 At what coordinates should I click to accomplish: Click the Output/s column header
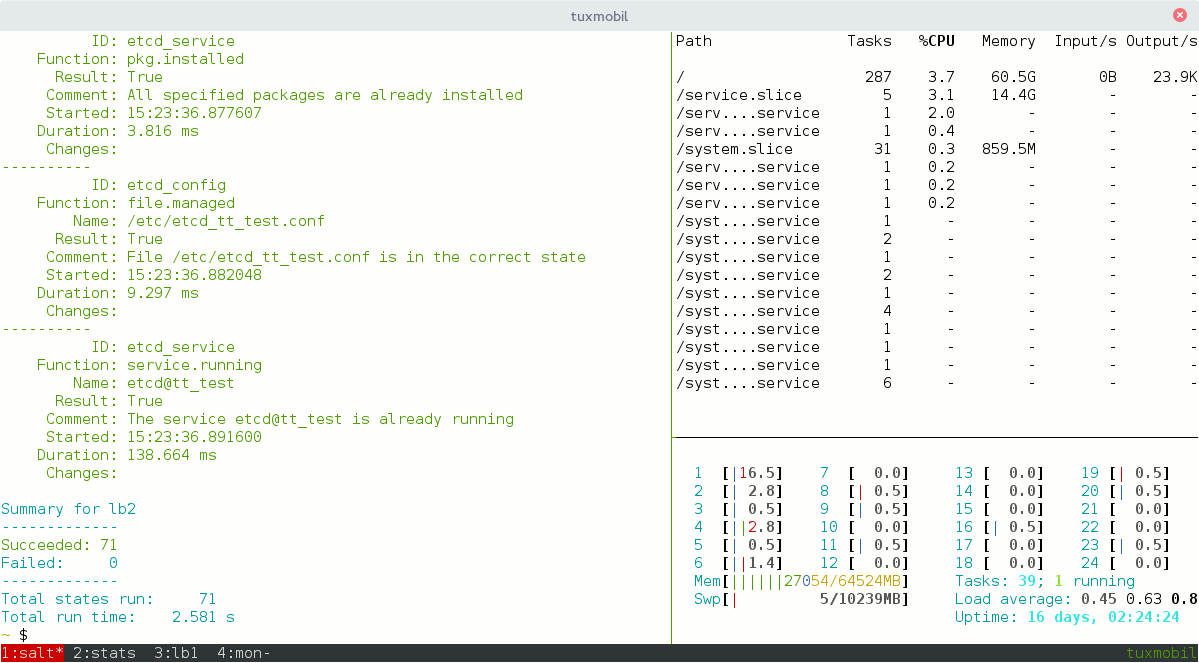tap(1161, 41)
